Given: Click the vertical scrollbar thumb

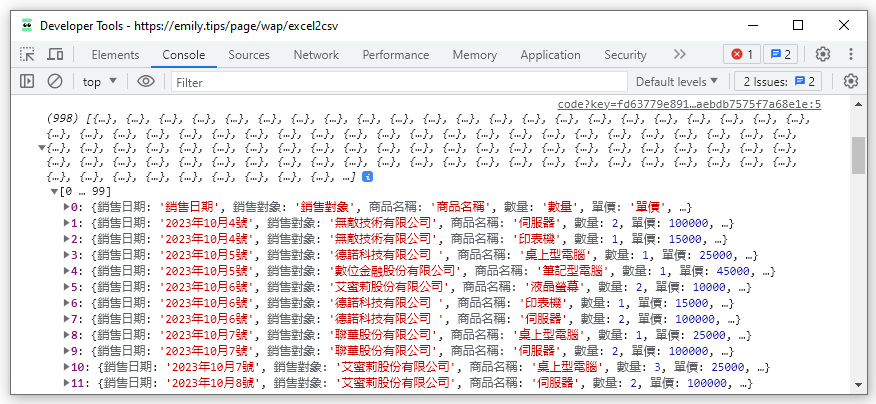Looking at the screenshot, I should pyautogui.click(x=858, y=155).
